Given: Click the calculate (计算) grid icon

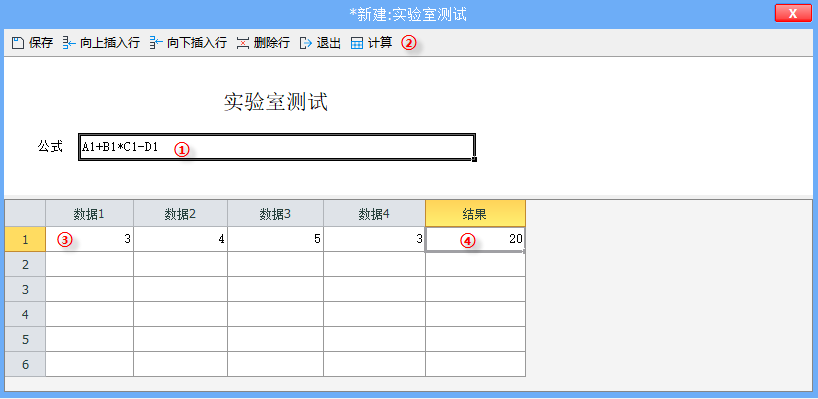Looking at the screenshot, I should 357,43.
